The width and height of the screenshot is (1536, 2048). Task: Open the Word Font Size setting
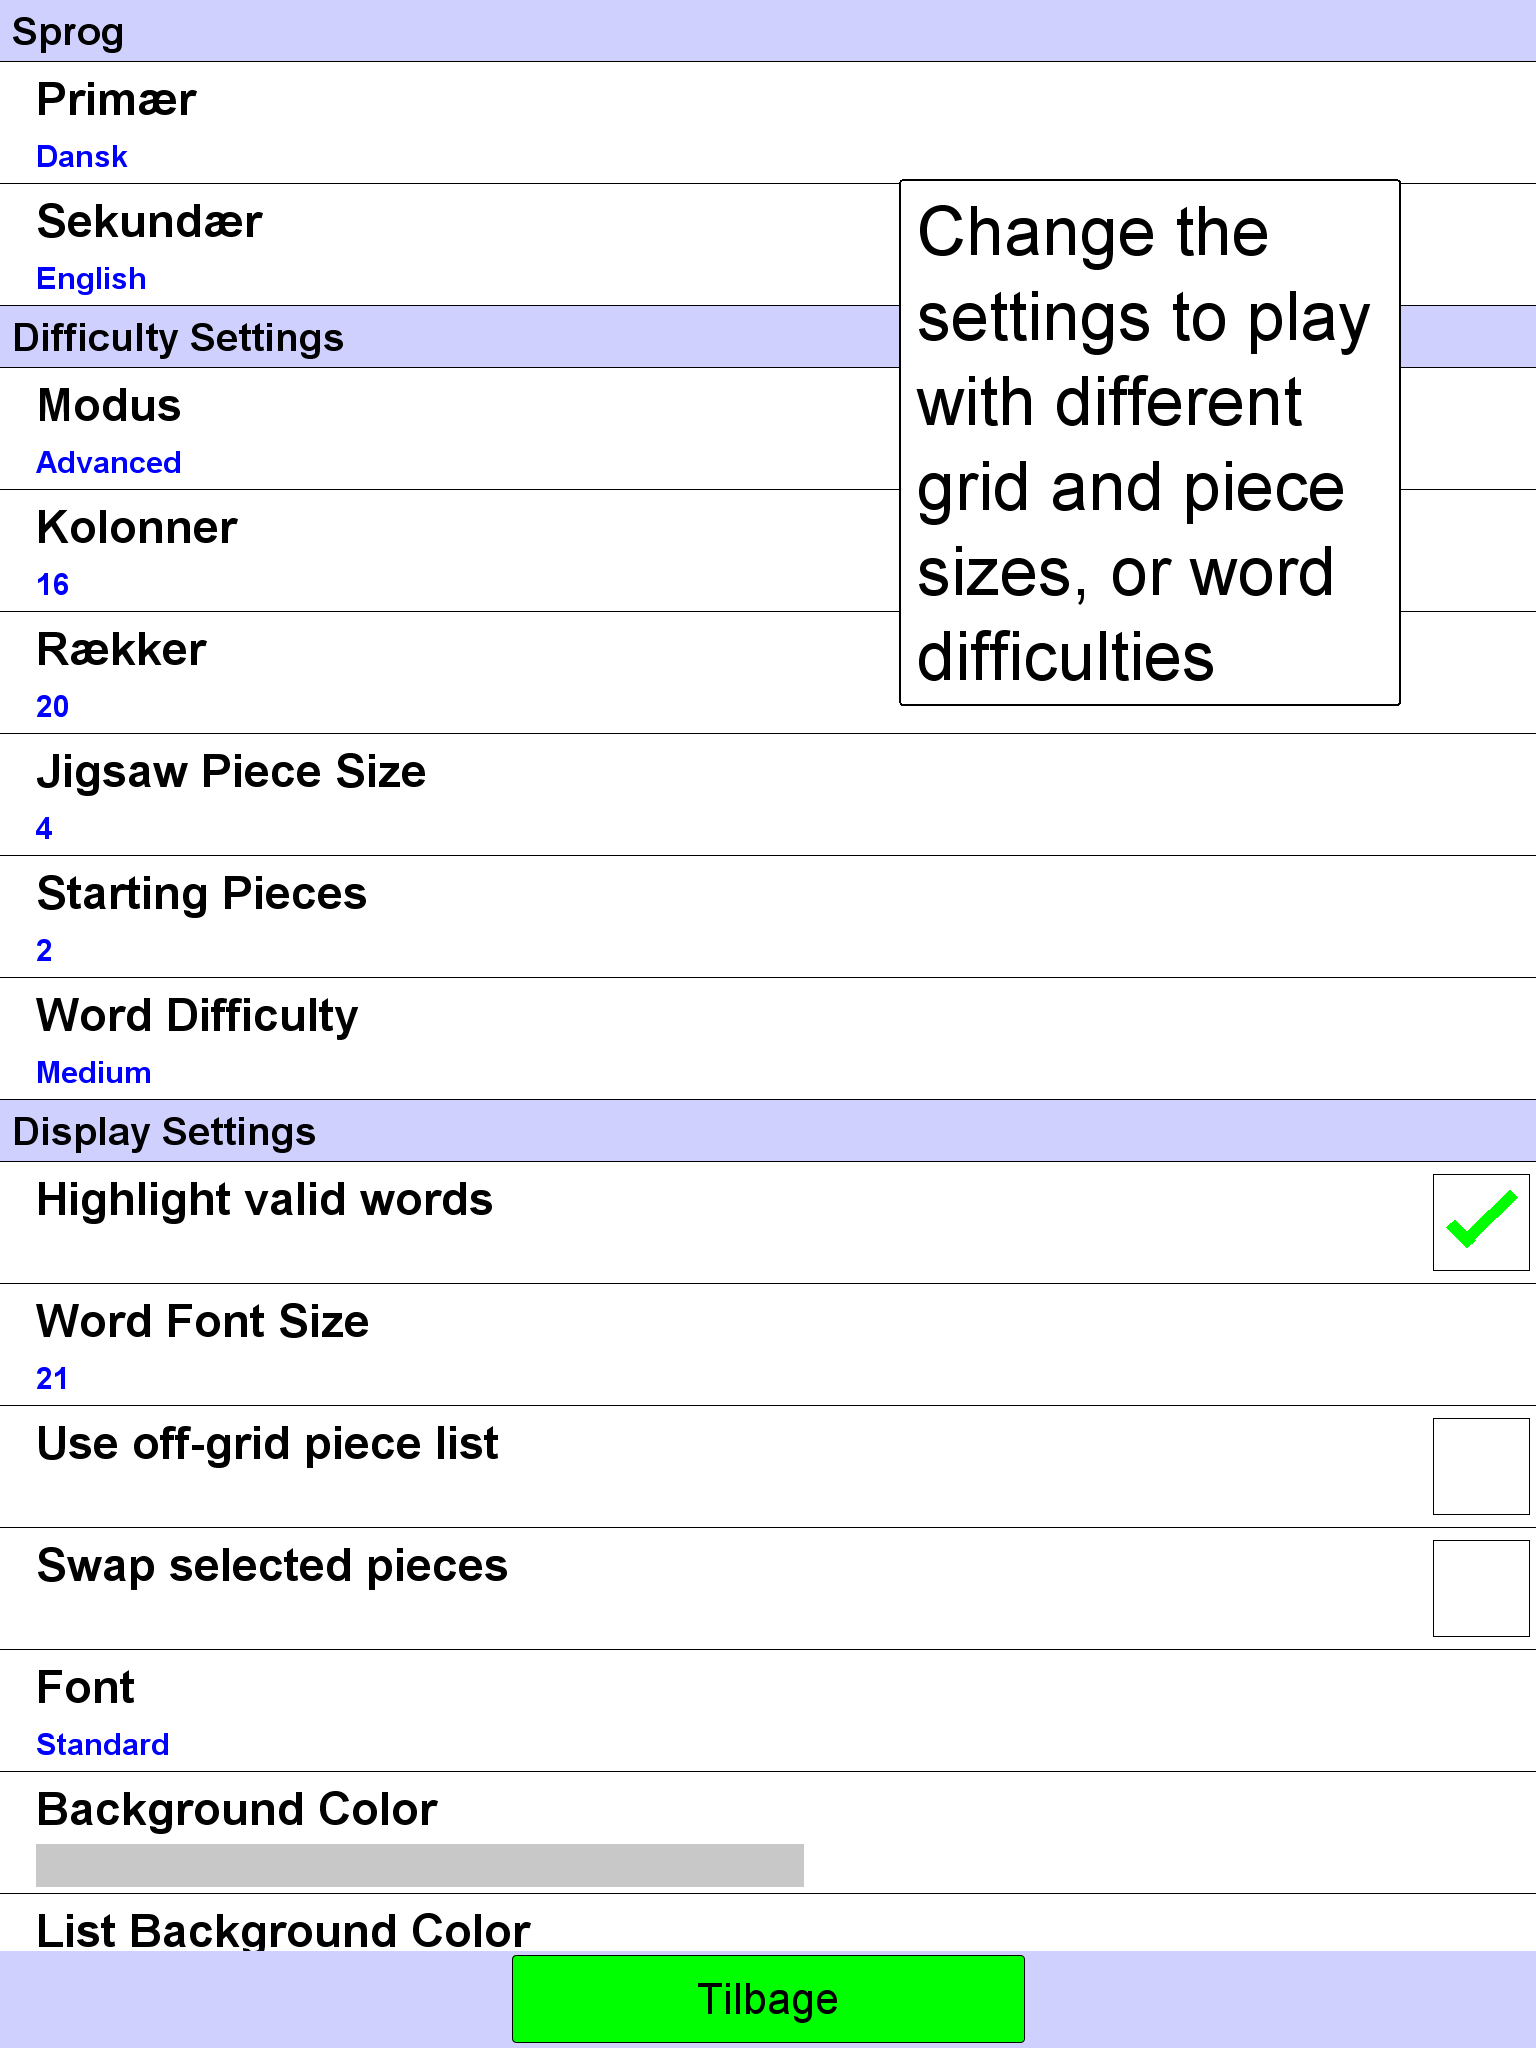(768, 1345)
